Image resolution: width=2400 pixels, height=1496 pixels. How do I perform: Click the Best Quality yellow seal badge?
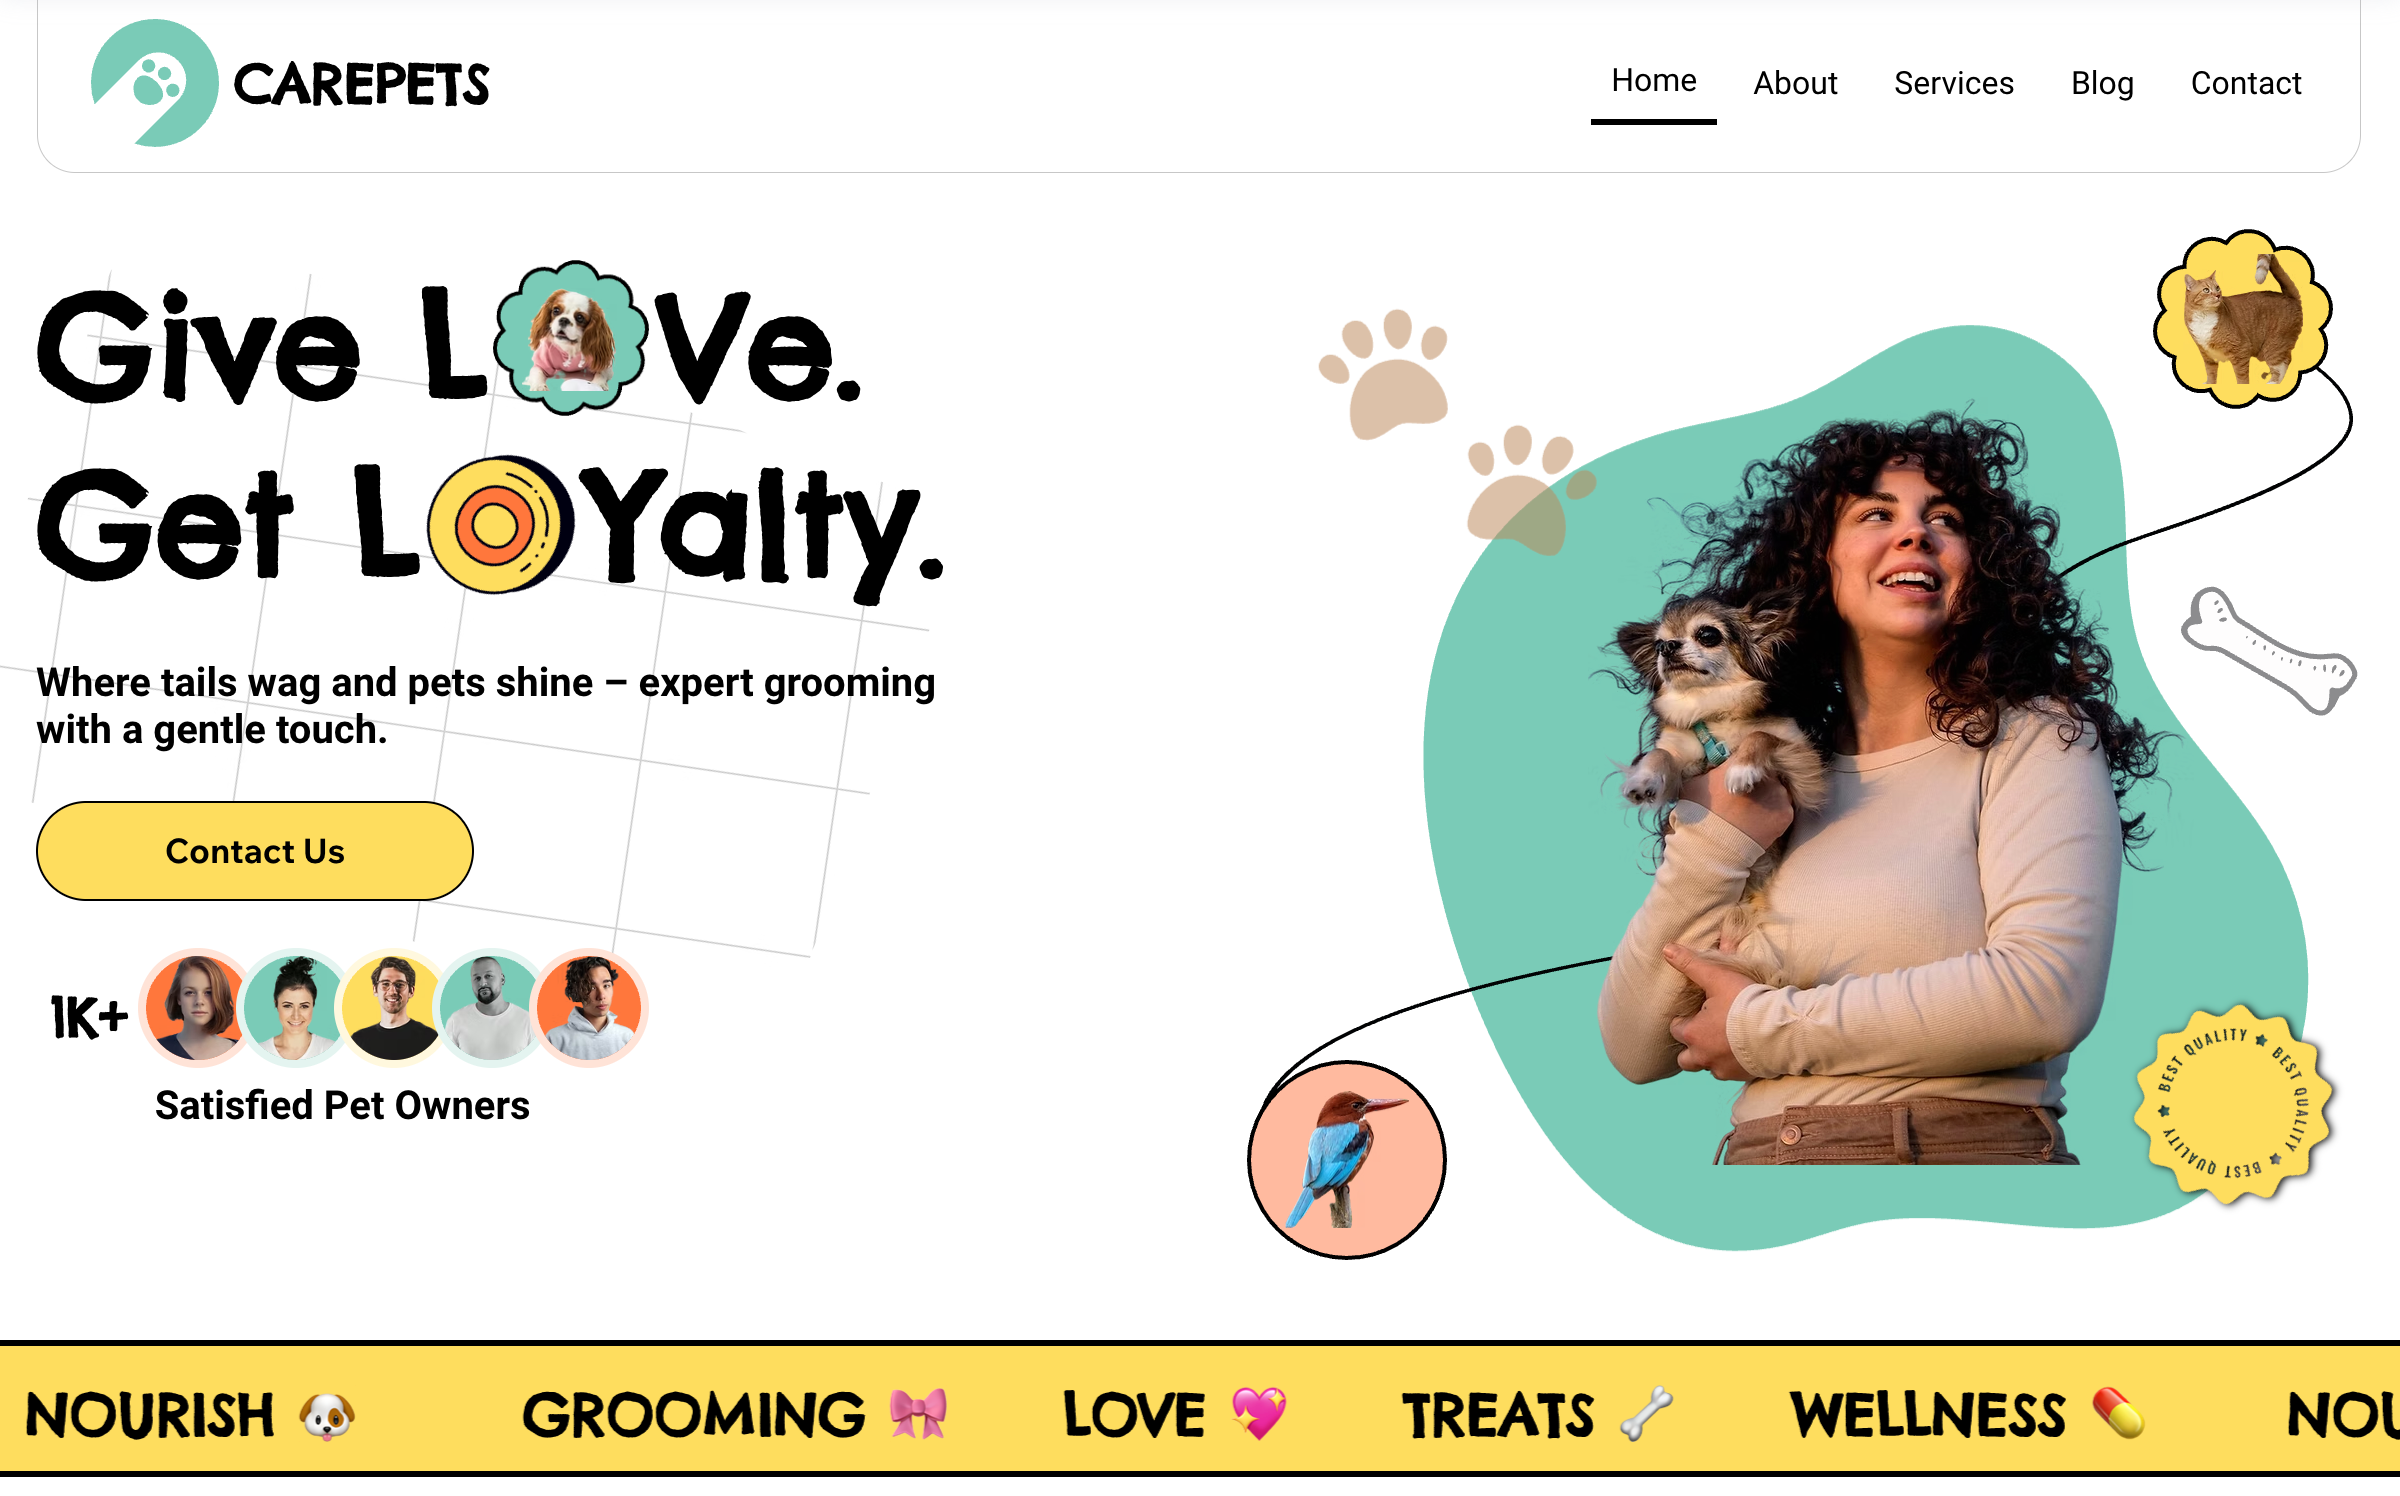point(2233,1103)
